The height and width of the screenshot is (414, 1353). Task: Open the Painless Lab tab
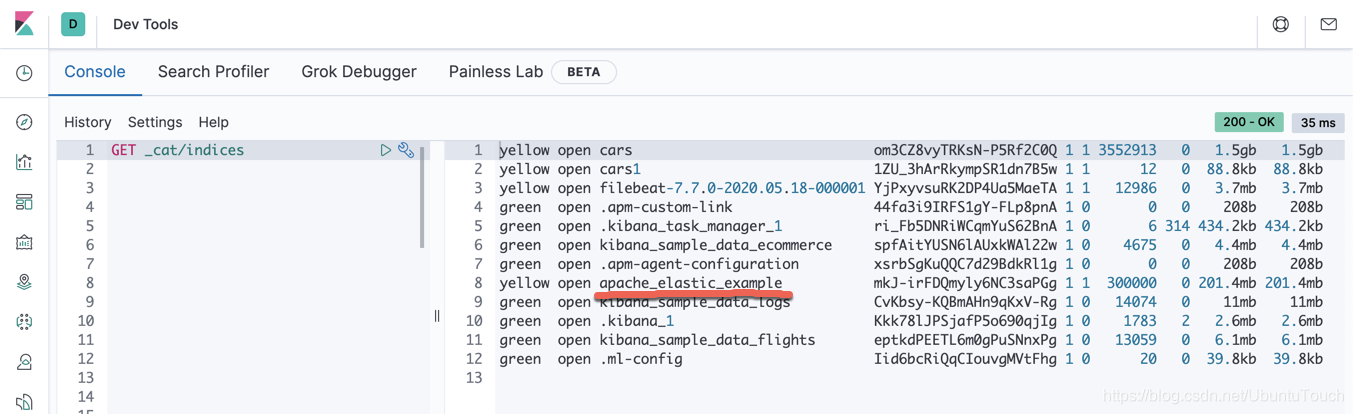(x=496, y=72)
